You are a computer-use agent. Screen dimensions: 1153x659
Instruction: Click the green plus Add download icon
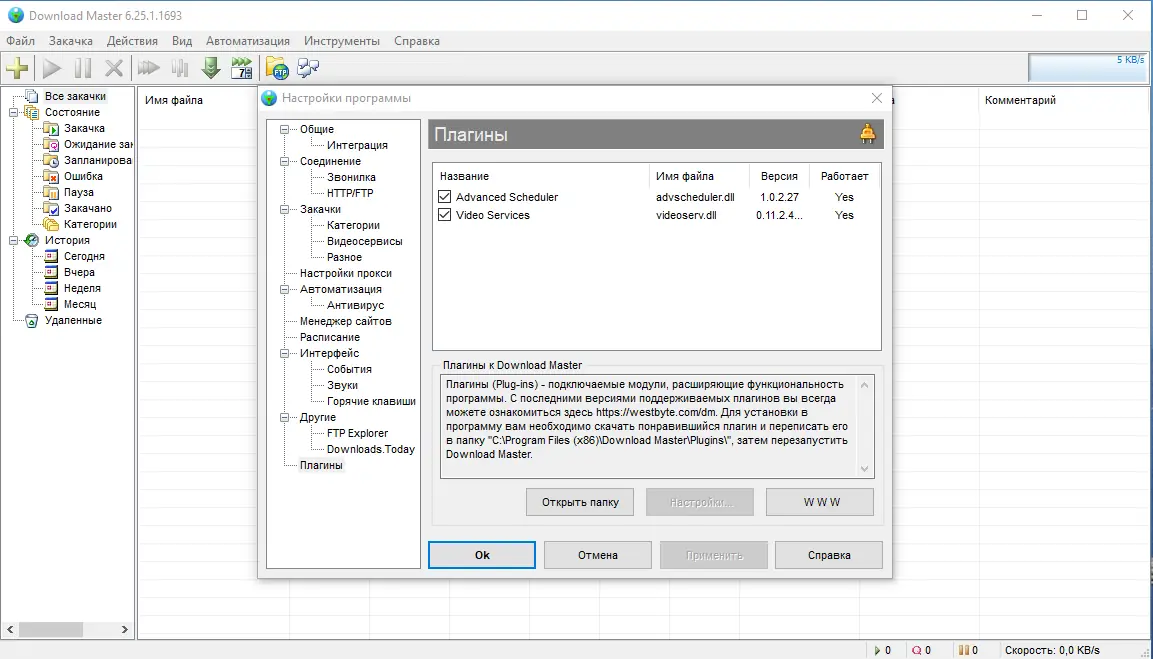tap(17, 68)
